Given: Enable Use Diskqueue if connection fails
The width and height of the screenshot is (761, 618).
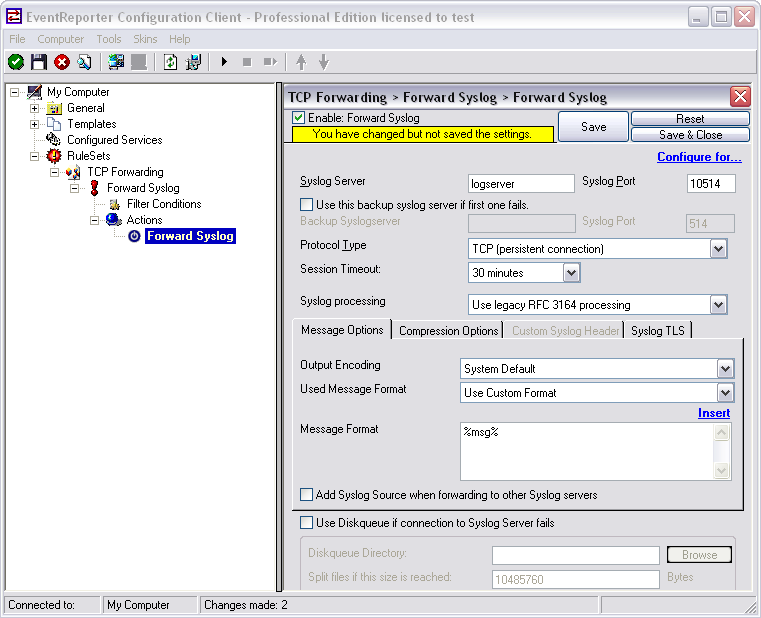Looking at the screenshot, I should [x=306, y=523].
